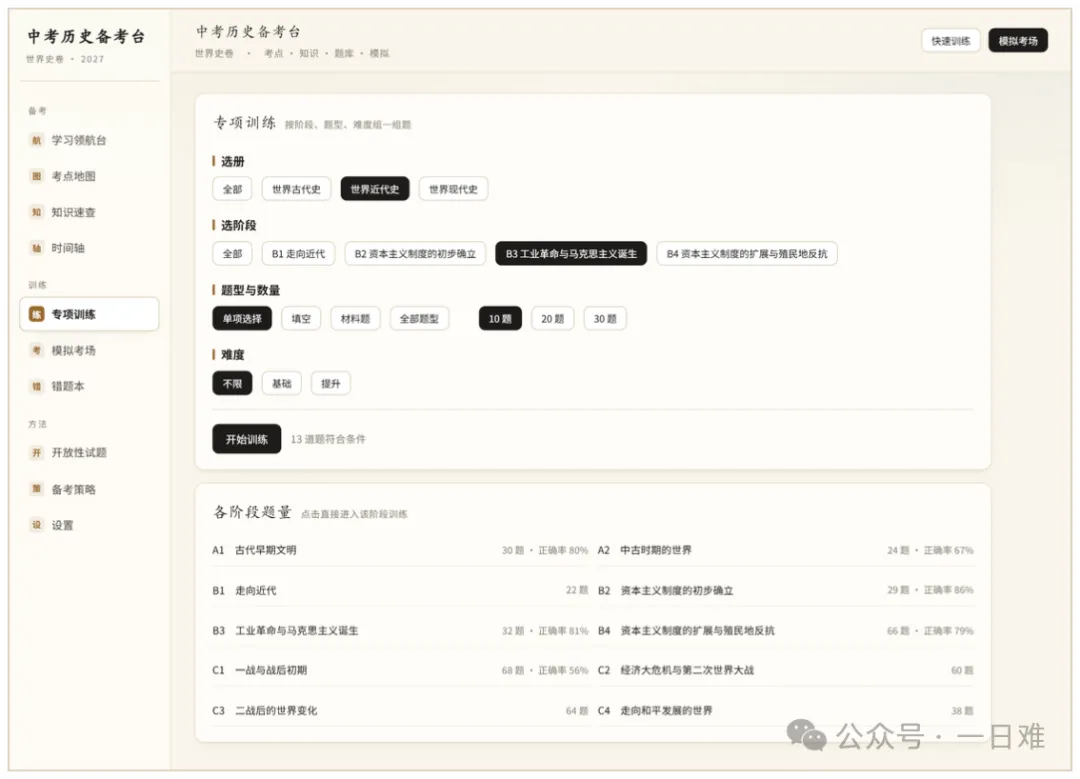This screenshot has height=779, width=1080.
Task: Click the 专项训练 sidebar icon
Action: tap(37, 314)
